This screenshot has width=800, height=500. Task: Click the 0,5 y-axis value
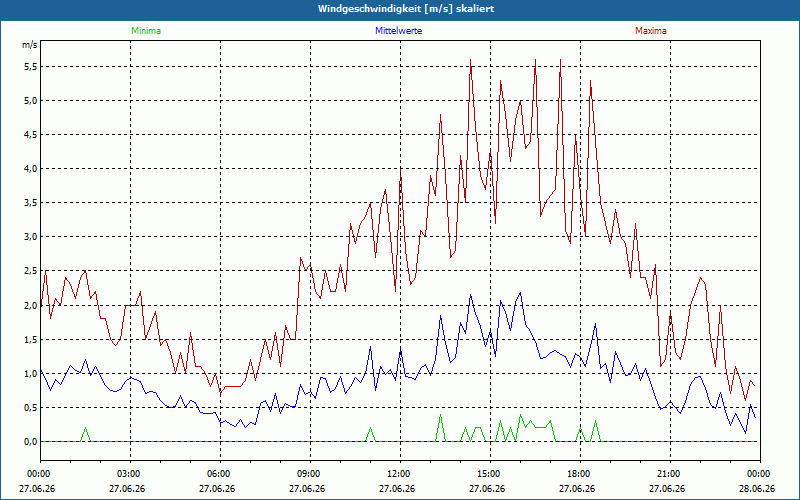[x=31, y=408]
